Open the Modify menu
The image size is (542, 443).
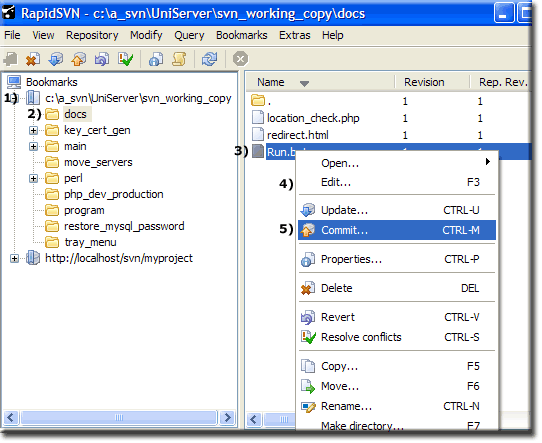[x=146, y=35]
